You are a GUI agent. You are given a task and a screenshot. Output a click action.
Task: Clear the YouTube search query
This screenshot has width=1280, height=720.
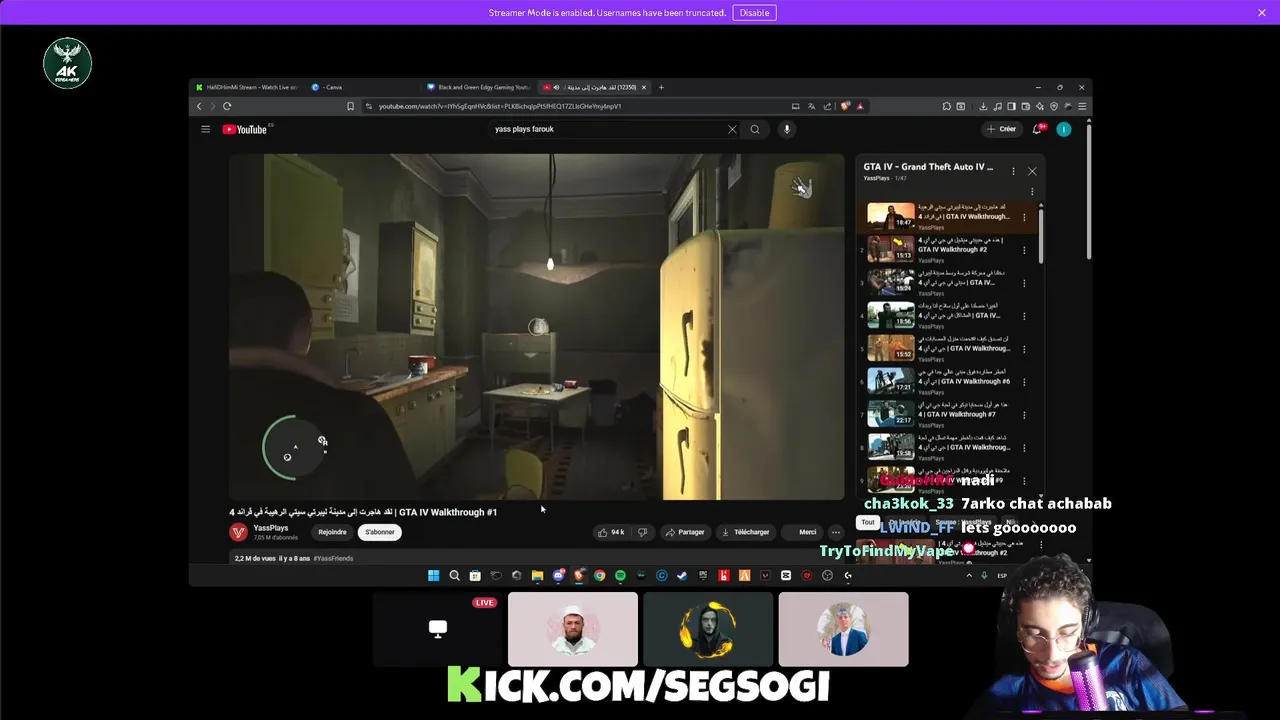point(732,129)
